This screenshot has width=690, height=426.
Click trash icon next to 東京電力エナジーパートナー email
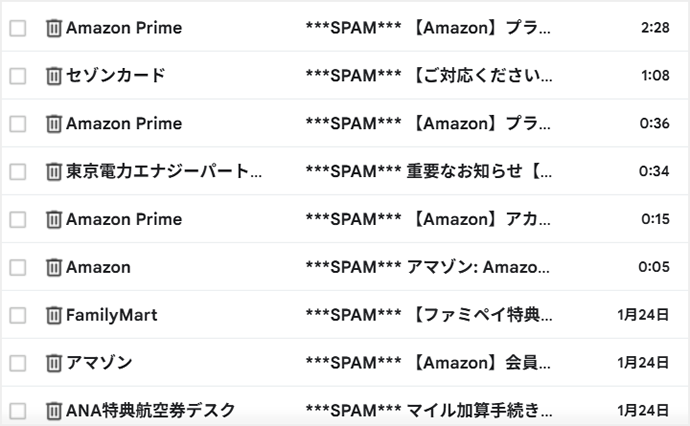click(54, 172)
